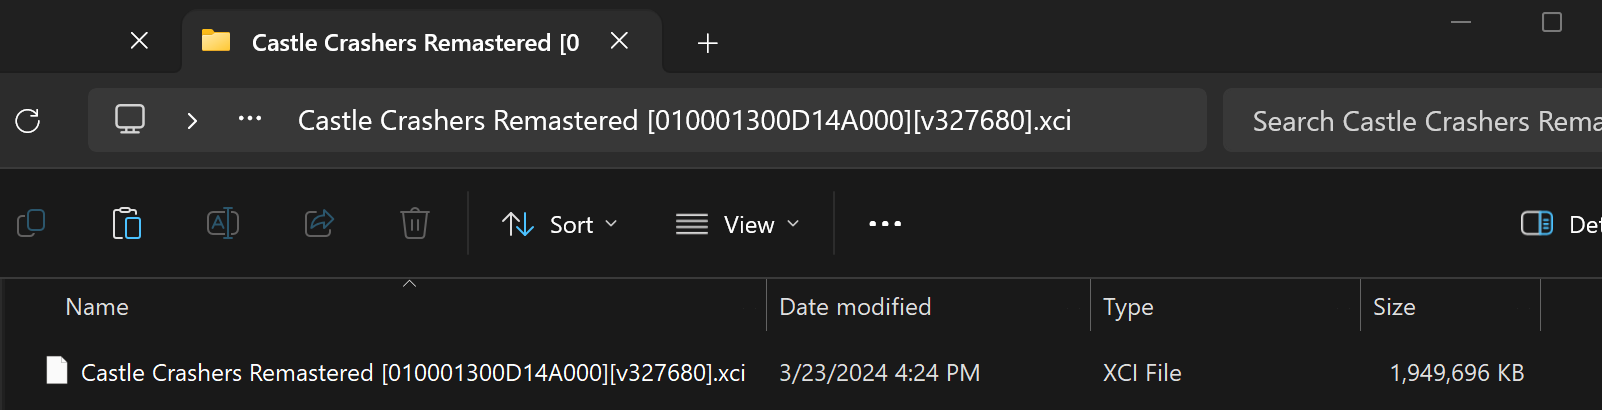Open the See more toolbar ellipsis menu
The height and width of the screenshot is (410, 1602).
click(885, 224)
